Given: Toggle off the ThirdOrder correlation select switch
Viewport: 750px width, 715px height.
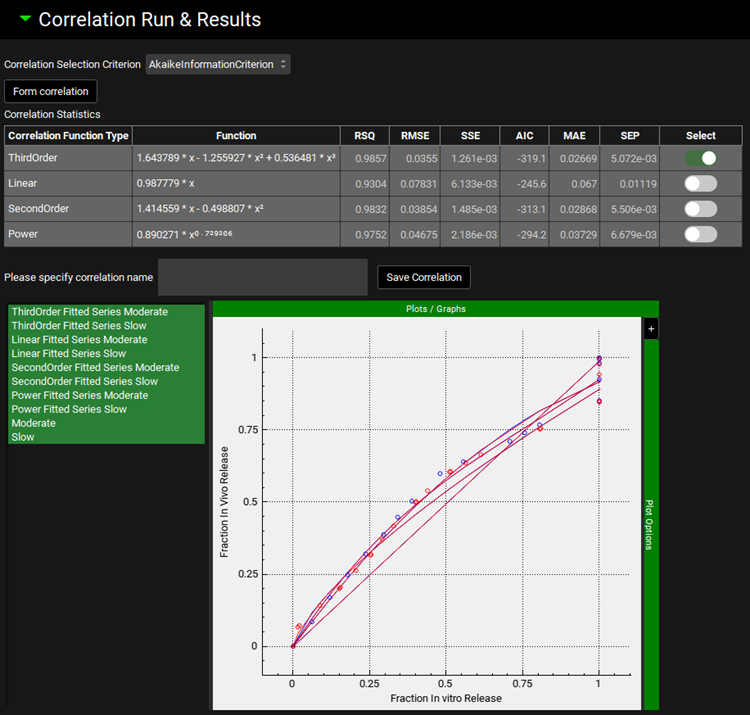Looking at the screenshot, I should pos(700,158).
